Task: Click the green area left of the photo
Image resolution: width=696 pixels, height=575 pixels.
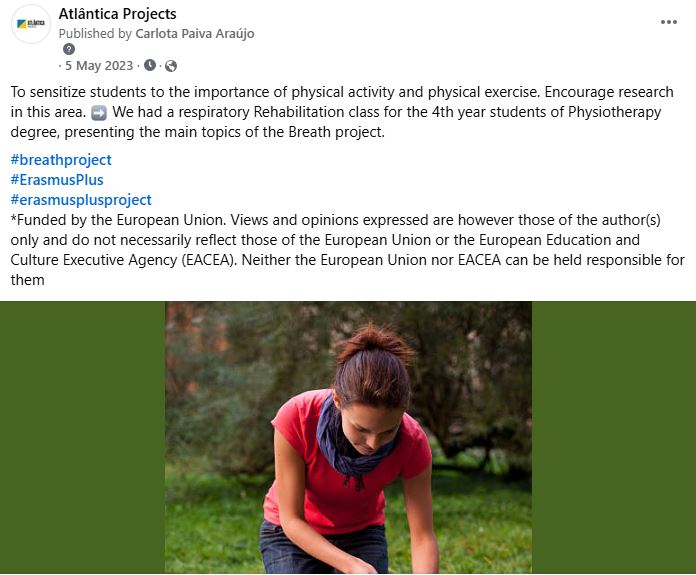Action: [x=82, y=438]
